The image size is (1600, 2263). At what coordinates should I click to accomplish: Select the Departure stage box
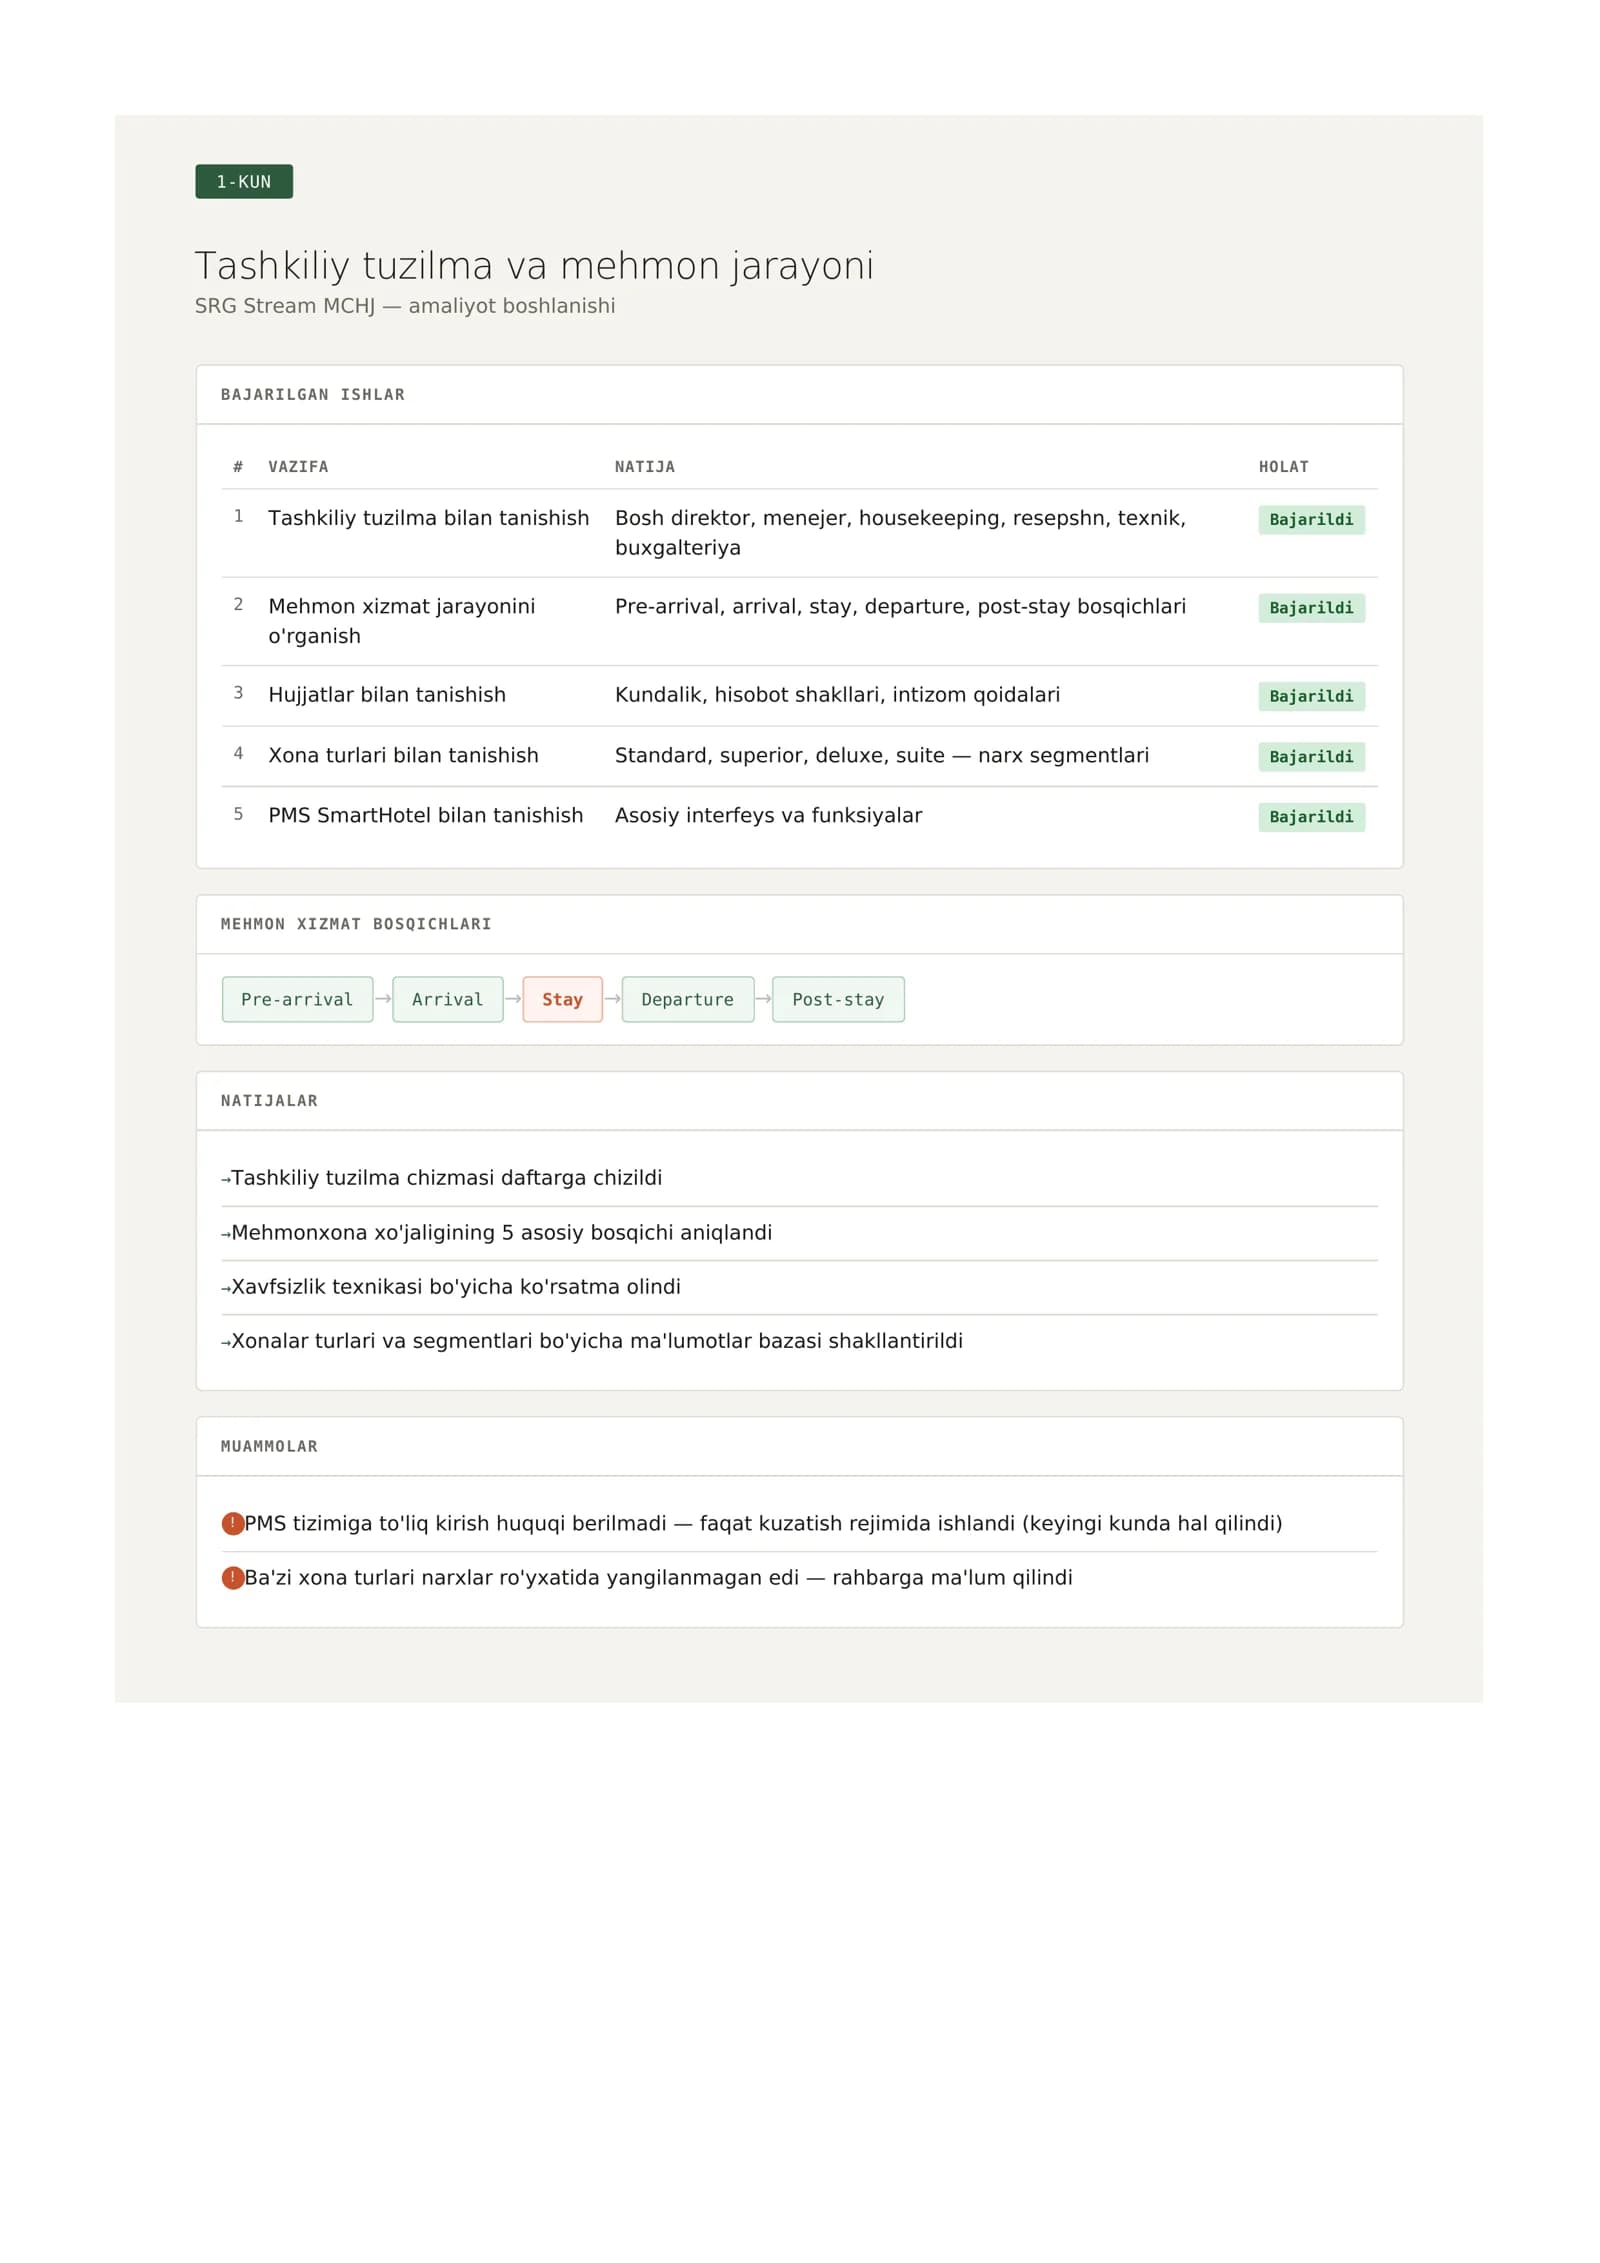[687, 999]
